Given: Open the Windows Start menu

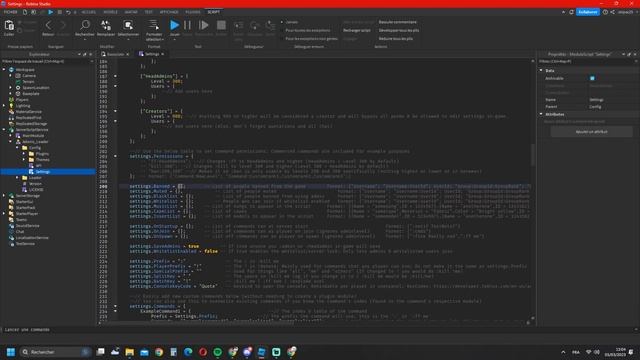Looking at the screenshot, I should click(11, 351).
